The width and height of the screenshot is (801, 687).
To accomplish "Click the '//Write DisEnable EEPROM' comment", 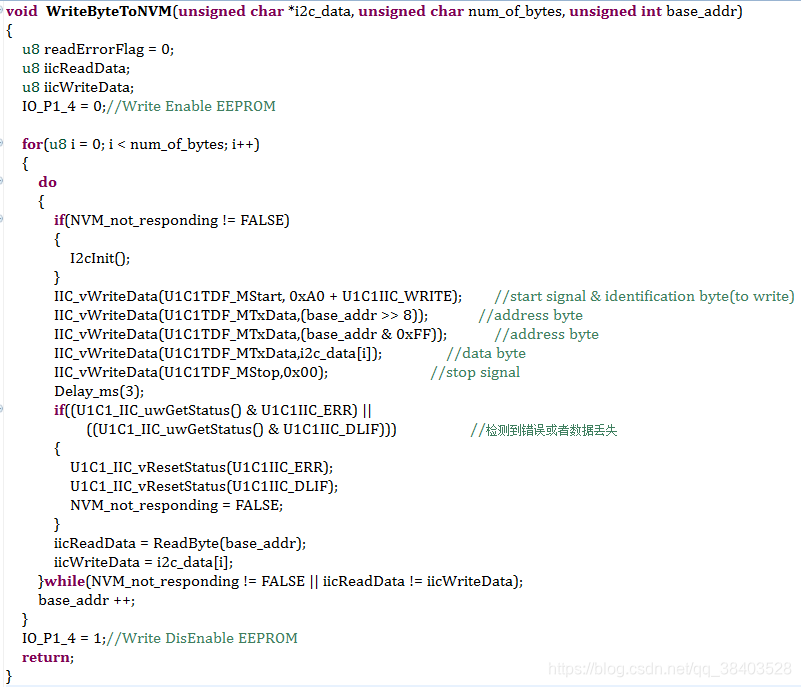I will (202, 638).
